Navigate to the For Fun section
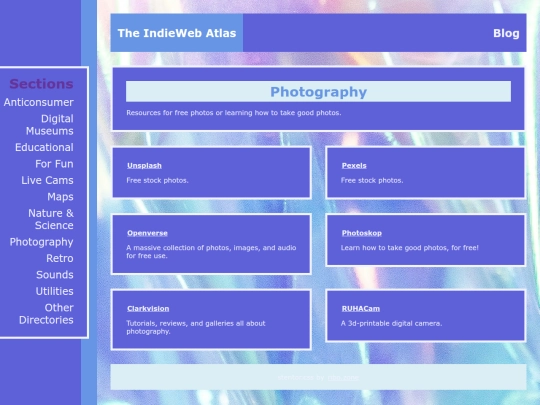The width and height of the screenshot is (540, 405). (54, 164)
